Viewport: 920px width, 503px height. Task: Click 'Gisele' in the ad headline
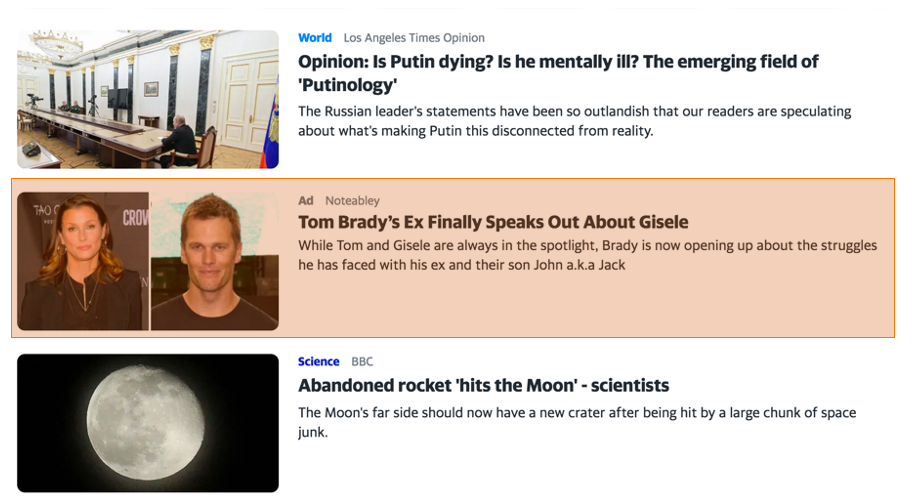pyautogui.click(x=663, y=222)
